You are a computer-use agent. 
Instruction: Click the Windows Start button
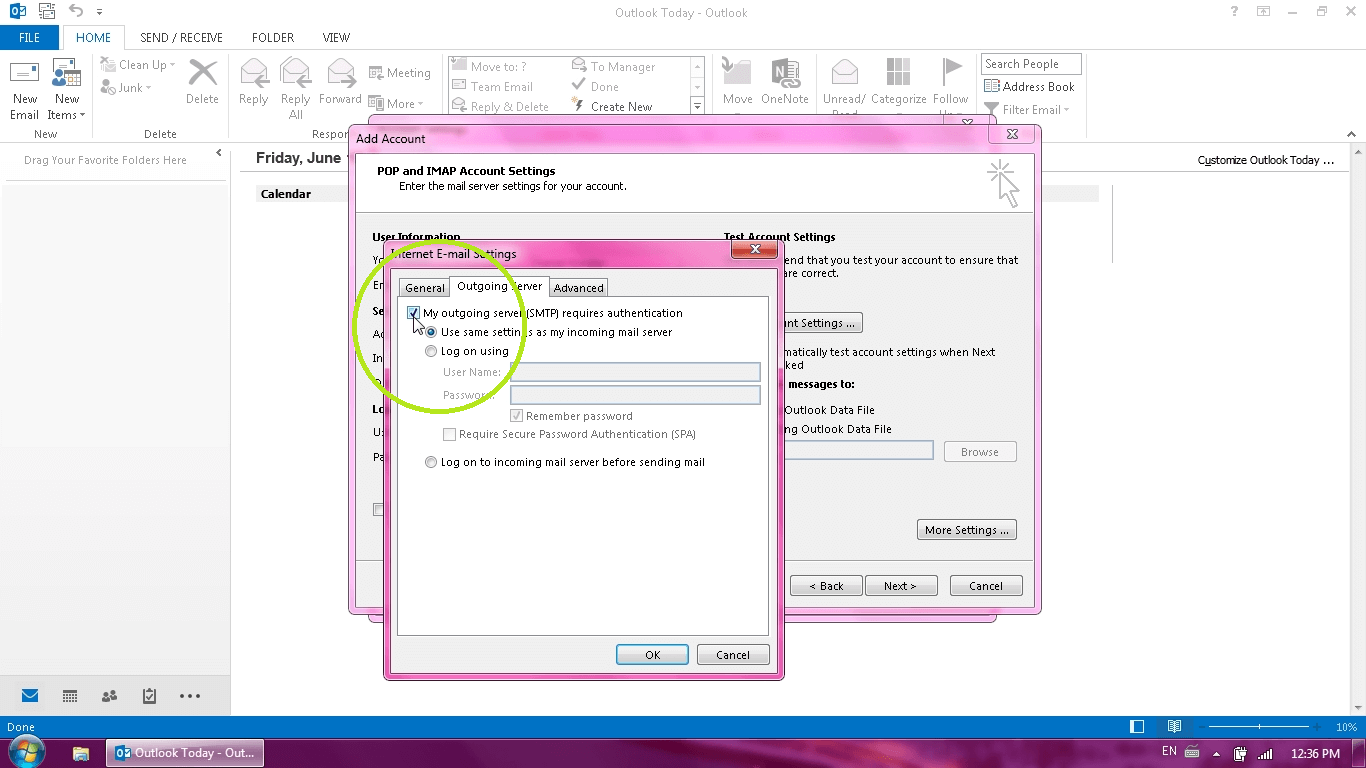click(25, 752)
